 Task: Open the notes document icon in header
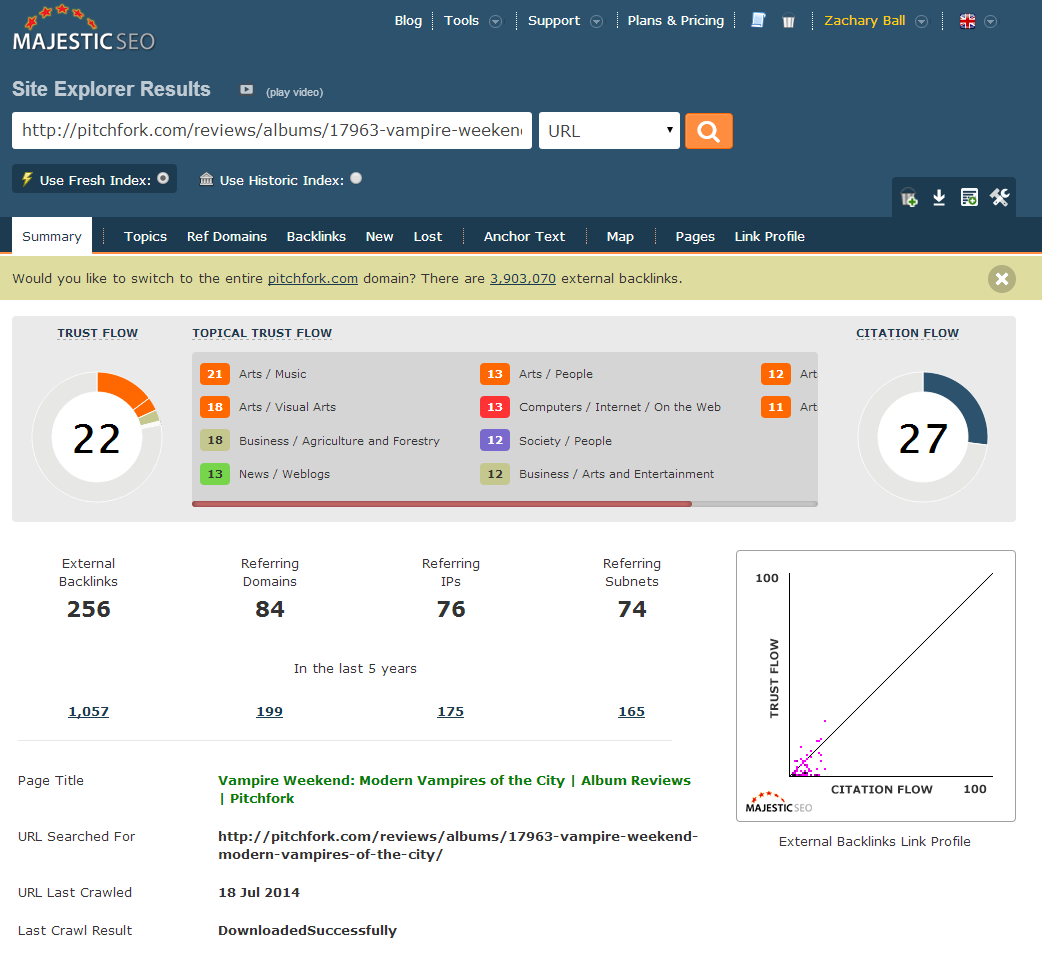tap(758, 21)
